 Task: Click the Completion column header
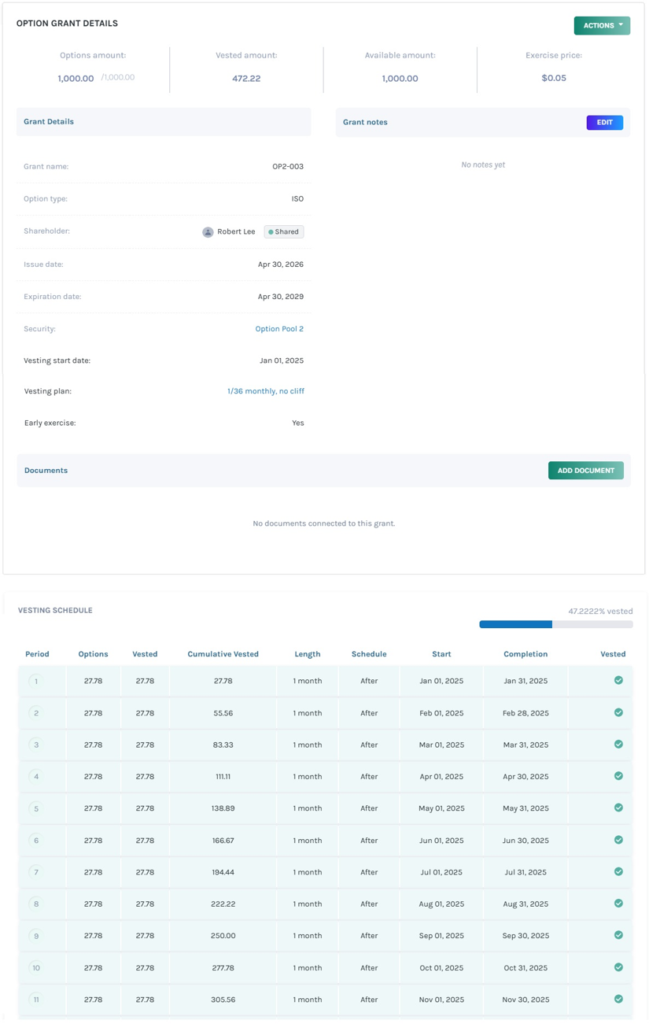click(x=526, y=654)
